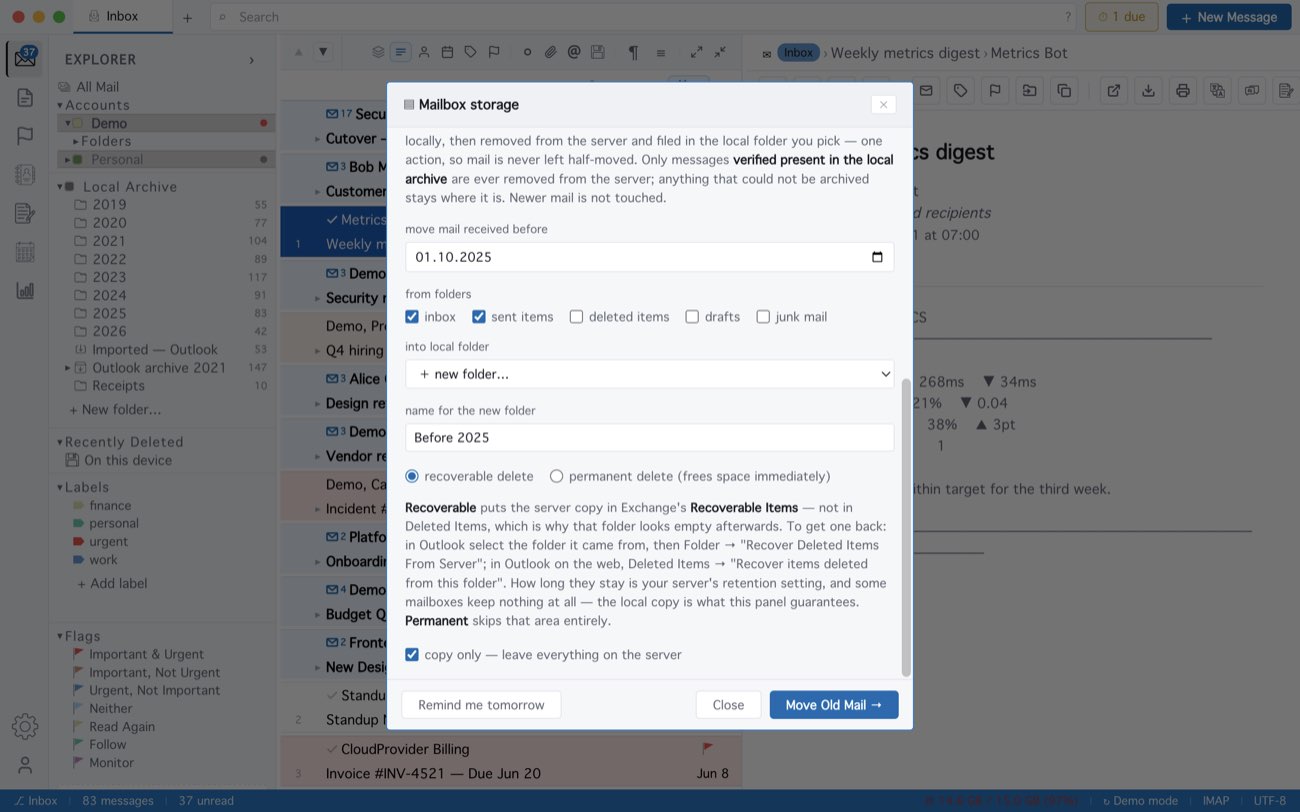1300x812 pixels.
Task: Toggle copy only — leave everything on server
Action: [412, 655]
